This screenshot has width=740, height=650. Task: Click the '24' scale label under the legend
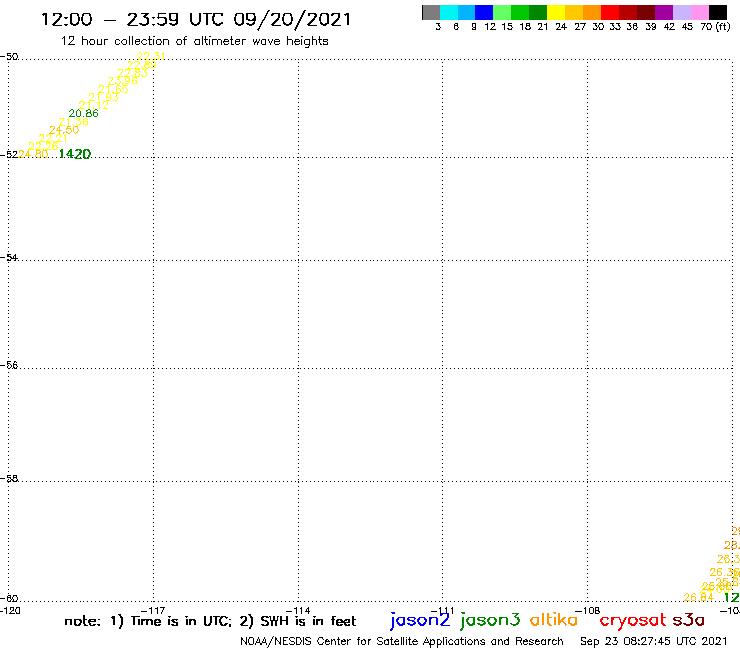pyautogui.click(x=561, y=27)
